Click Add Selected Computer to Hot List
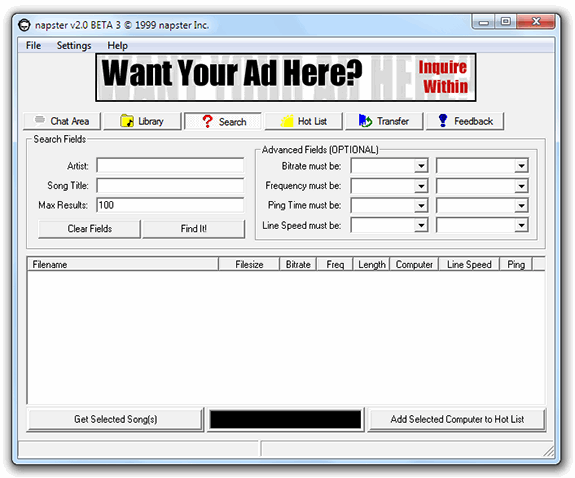Viewport: 575px width, 478px height. coord(457,419)
